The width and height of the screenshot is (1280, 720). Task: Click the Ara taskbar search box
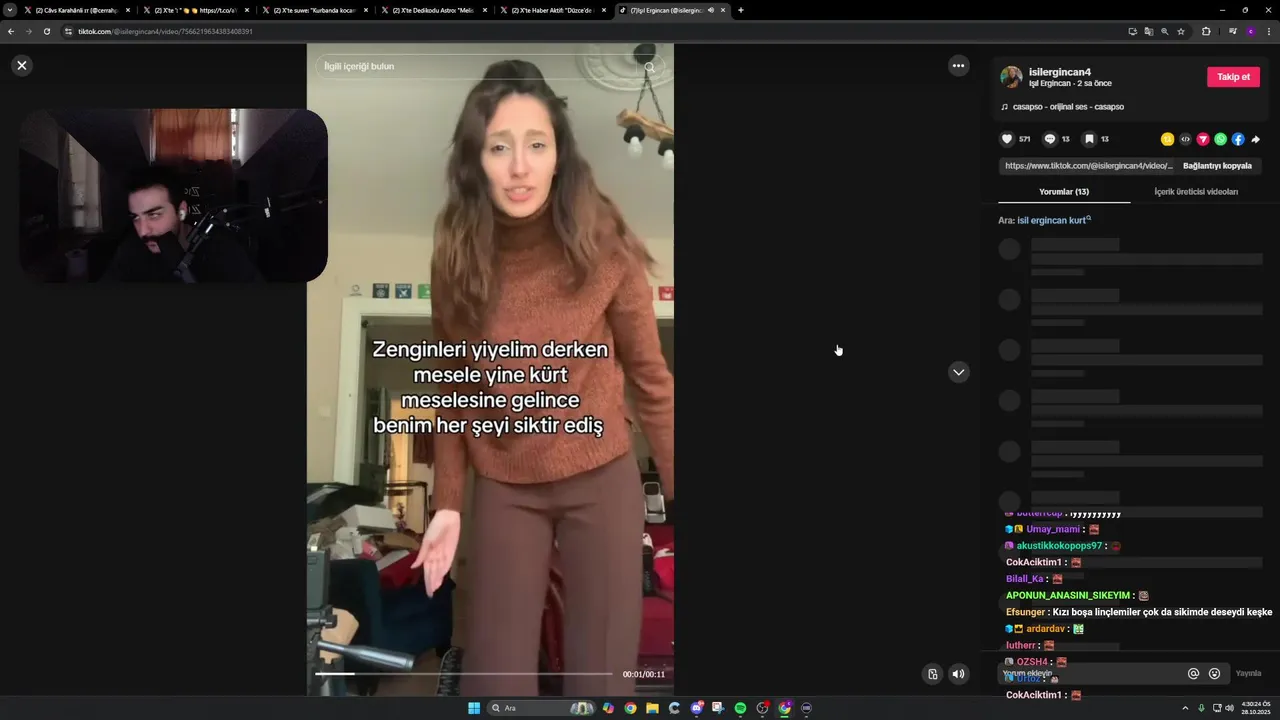(x=540, y=708)
